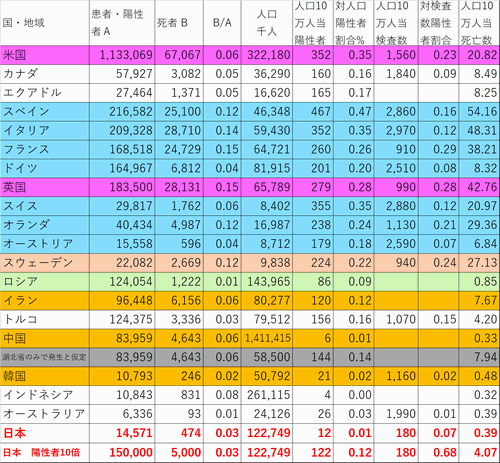
Task: Select the イタリア row label
Action: pyautogui.click(x=45, y=131)
